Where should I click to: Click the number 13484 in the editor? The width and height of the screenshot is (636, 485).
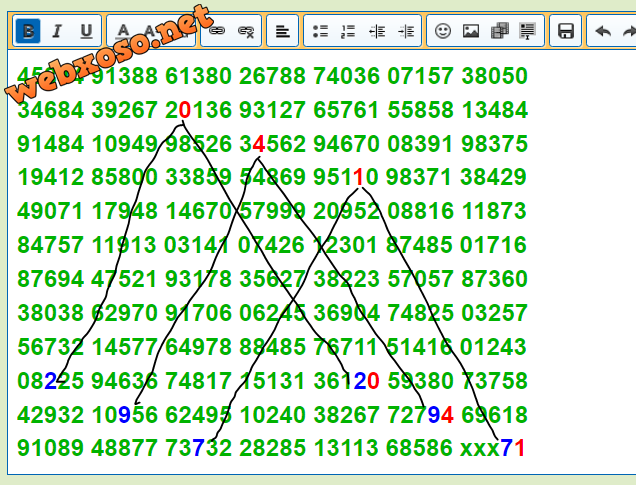pos(494,110)
